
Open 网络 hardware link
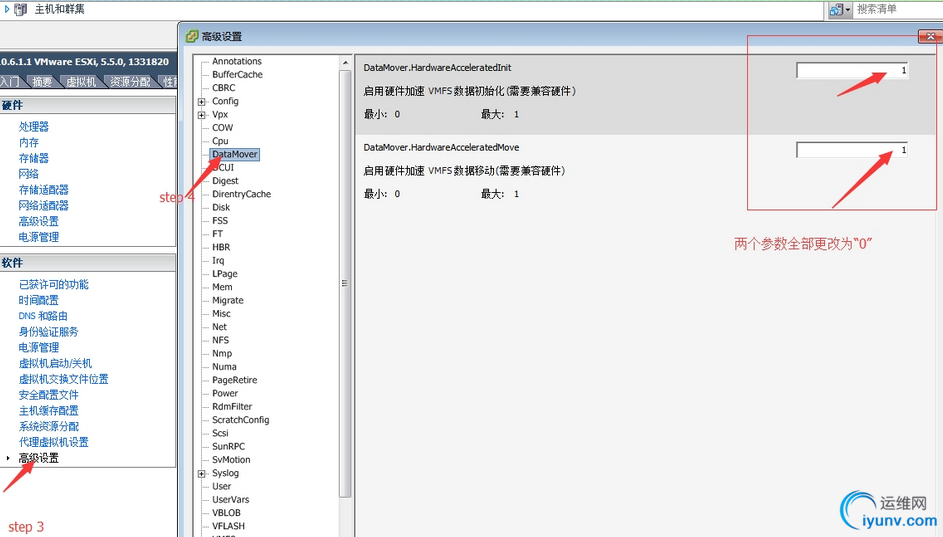pyautogui.click(x=28, y=174)
